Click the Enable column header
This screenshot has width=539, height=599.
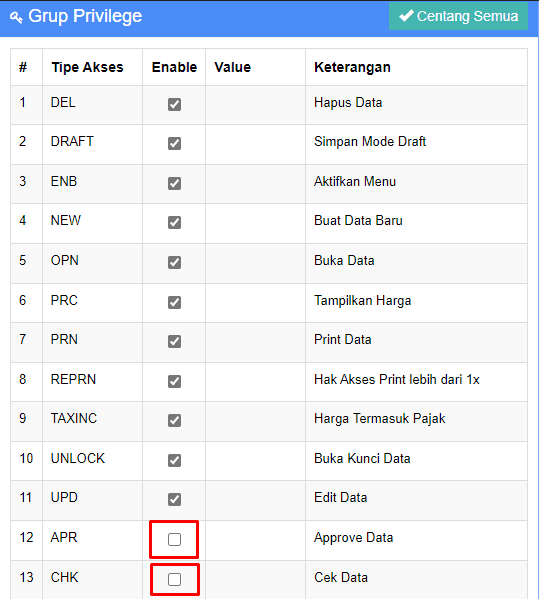tap(174, 67)
